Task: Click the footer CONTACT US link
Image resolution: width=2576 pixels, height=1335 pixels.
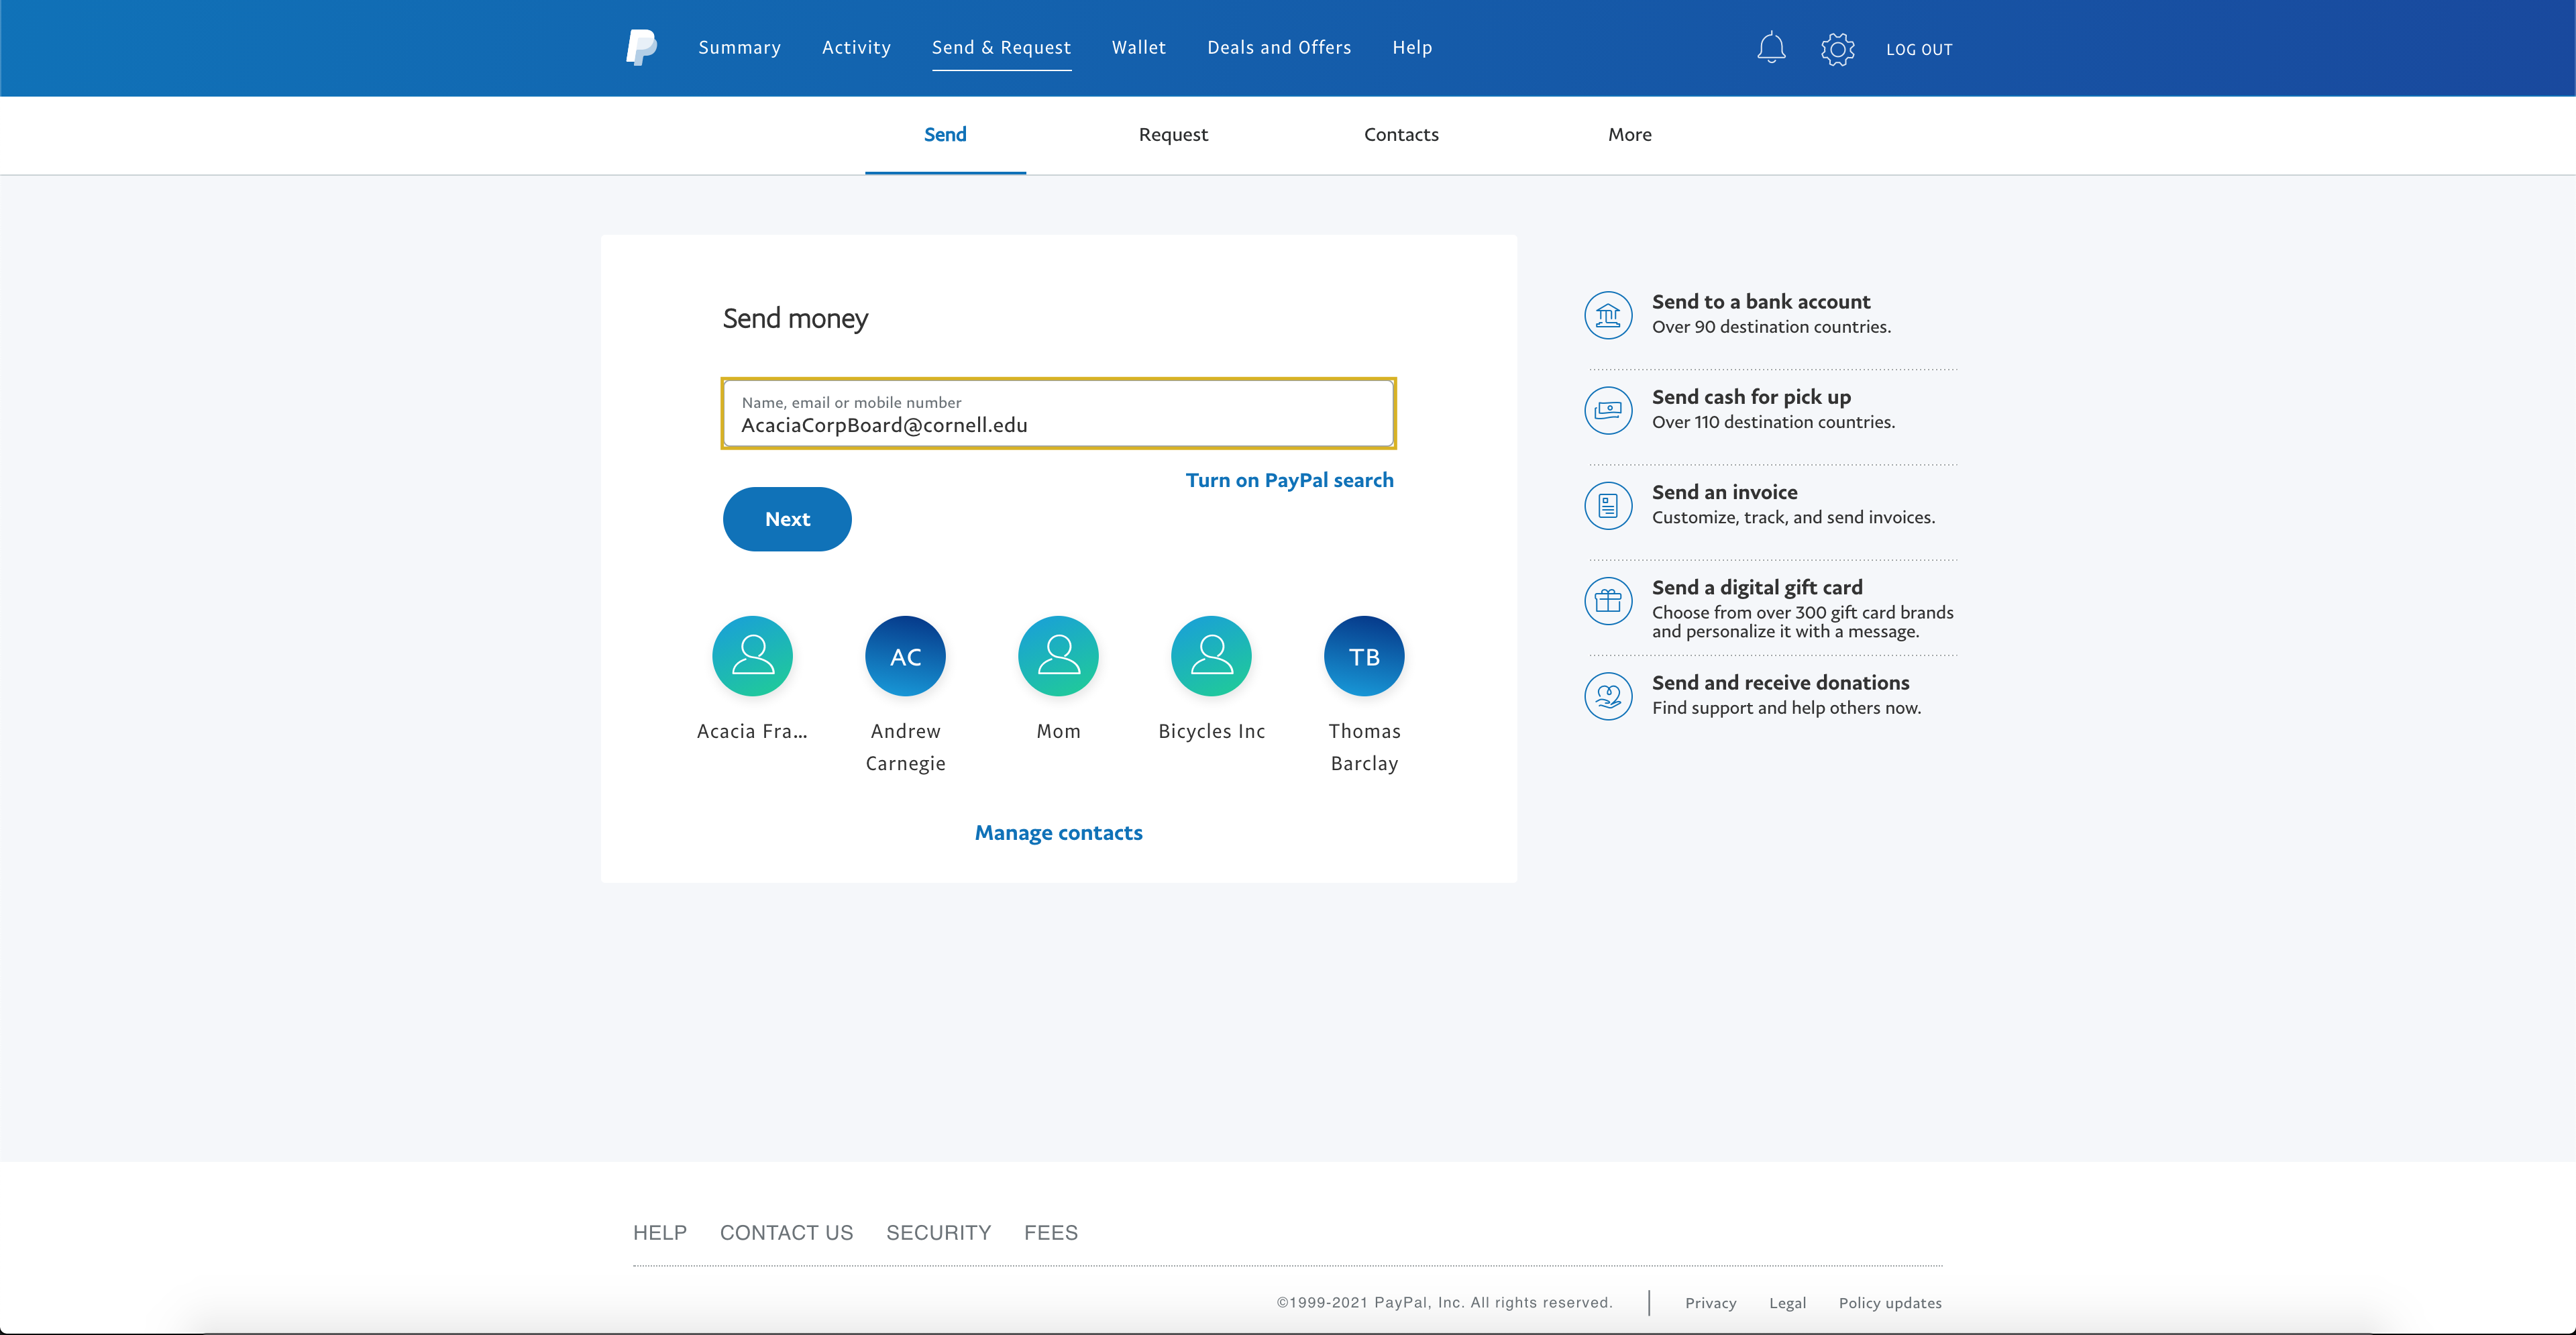Action: [x=786, y=1233]
